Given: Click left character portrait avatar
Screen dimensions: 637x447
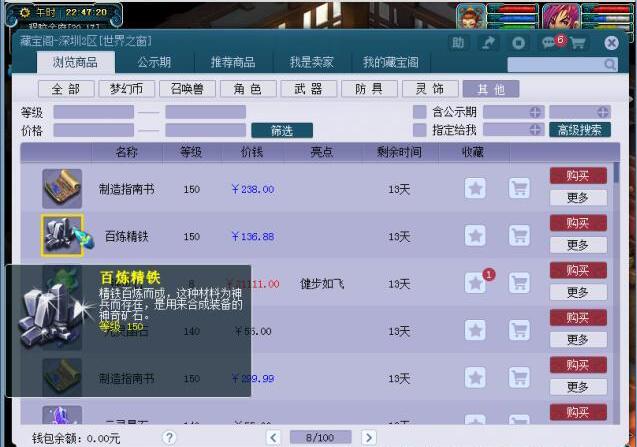Looking at the screenshot, I should tap(471, 16).
